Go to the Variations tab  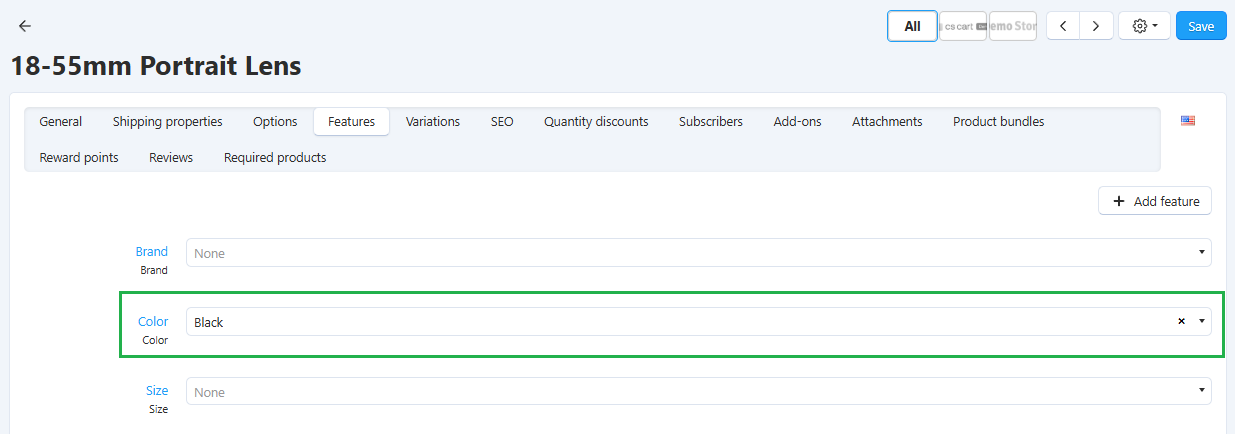click(433, 121)
